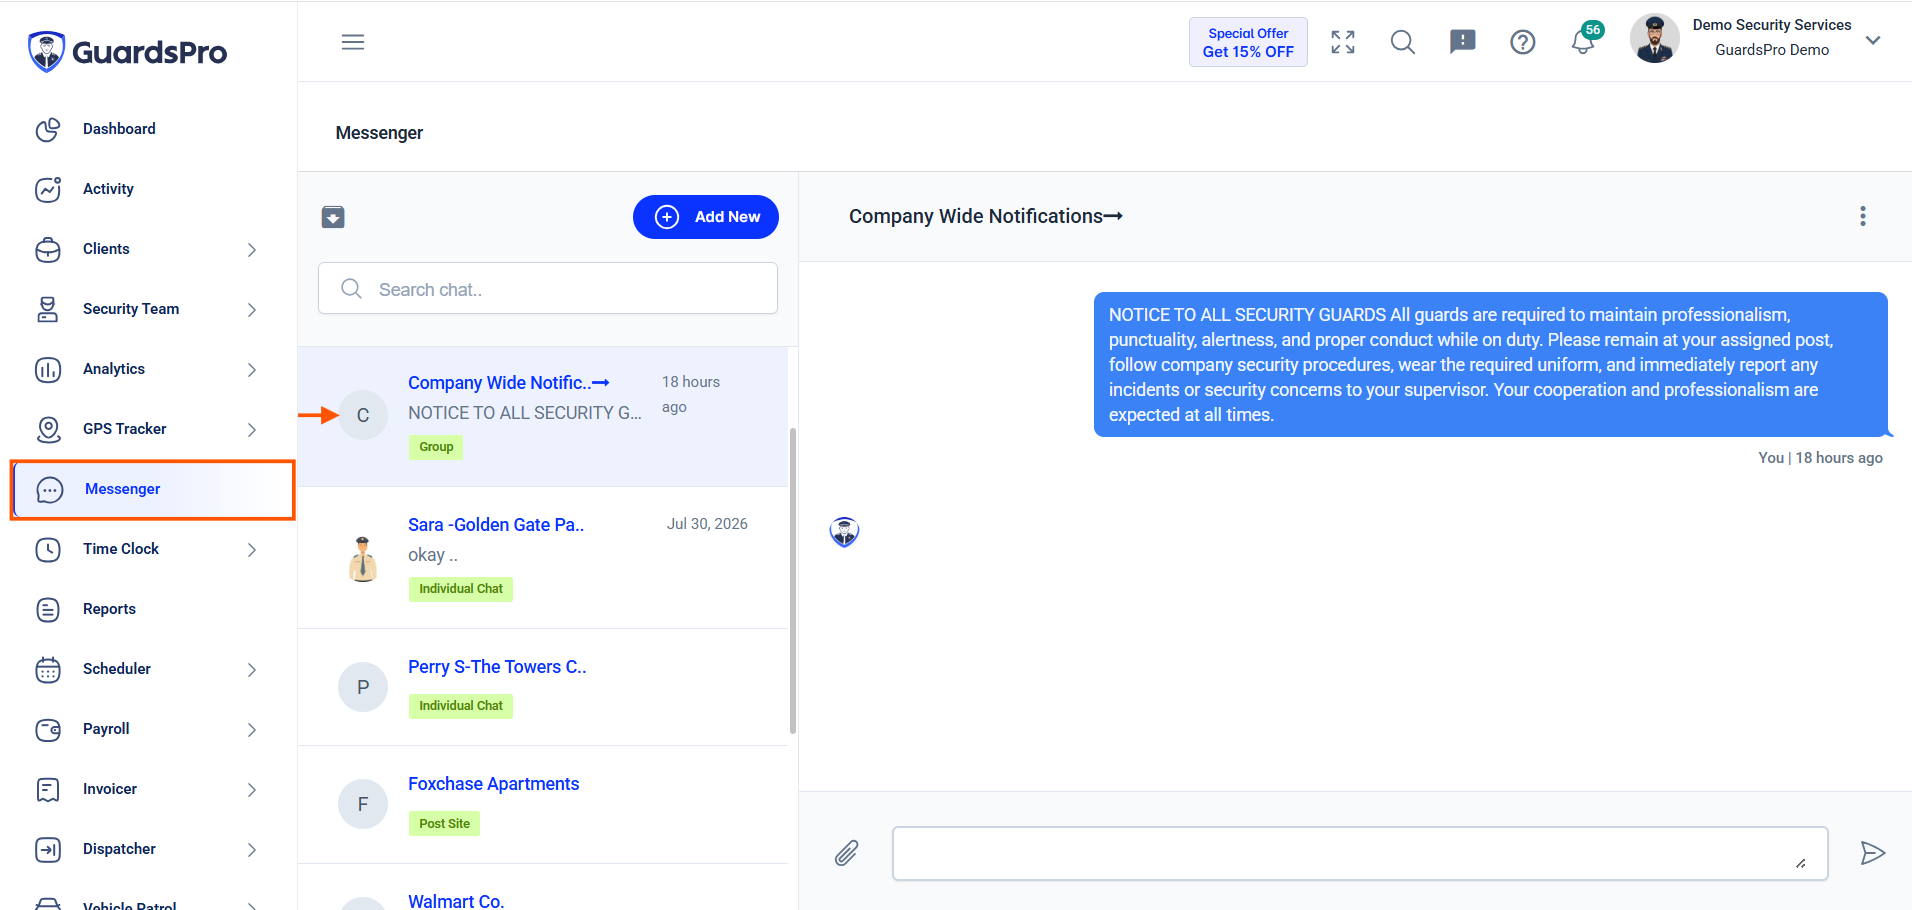Click the GPS Tracker pin icon
The width and height of the screenshot is (1912, 910).
[x=48, y=429]
